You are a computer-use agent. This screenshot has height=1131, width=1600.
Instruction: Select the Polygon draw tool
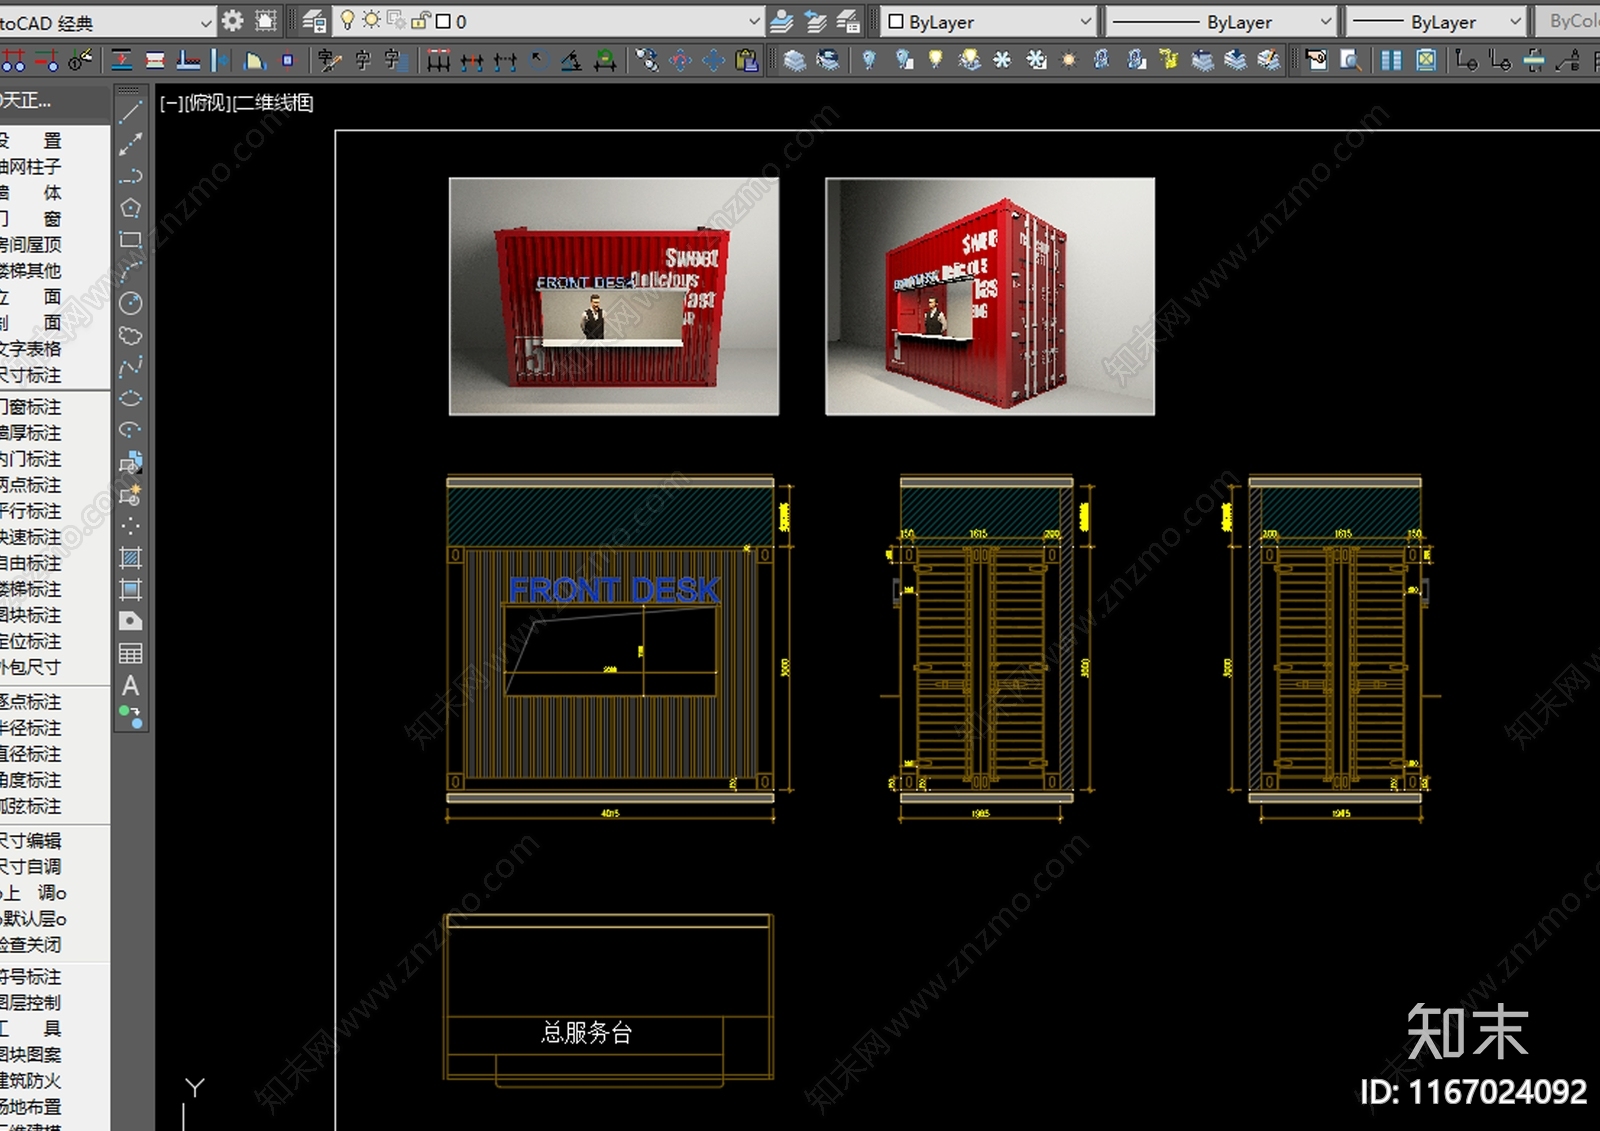pos(130,208)
